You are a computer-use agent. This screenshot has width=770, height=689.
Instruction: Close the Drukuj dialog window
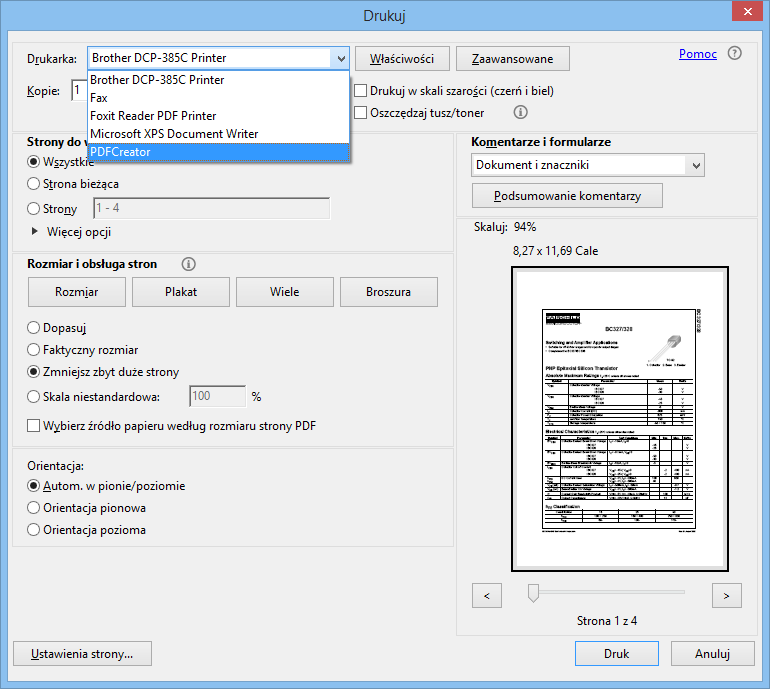pos(745,13)
